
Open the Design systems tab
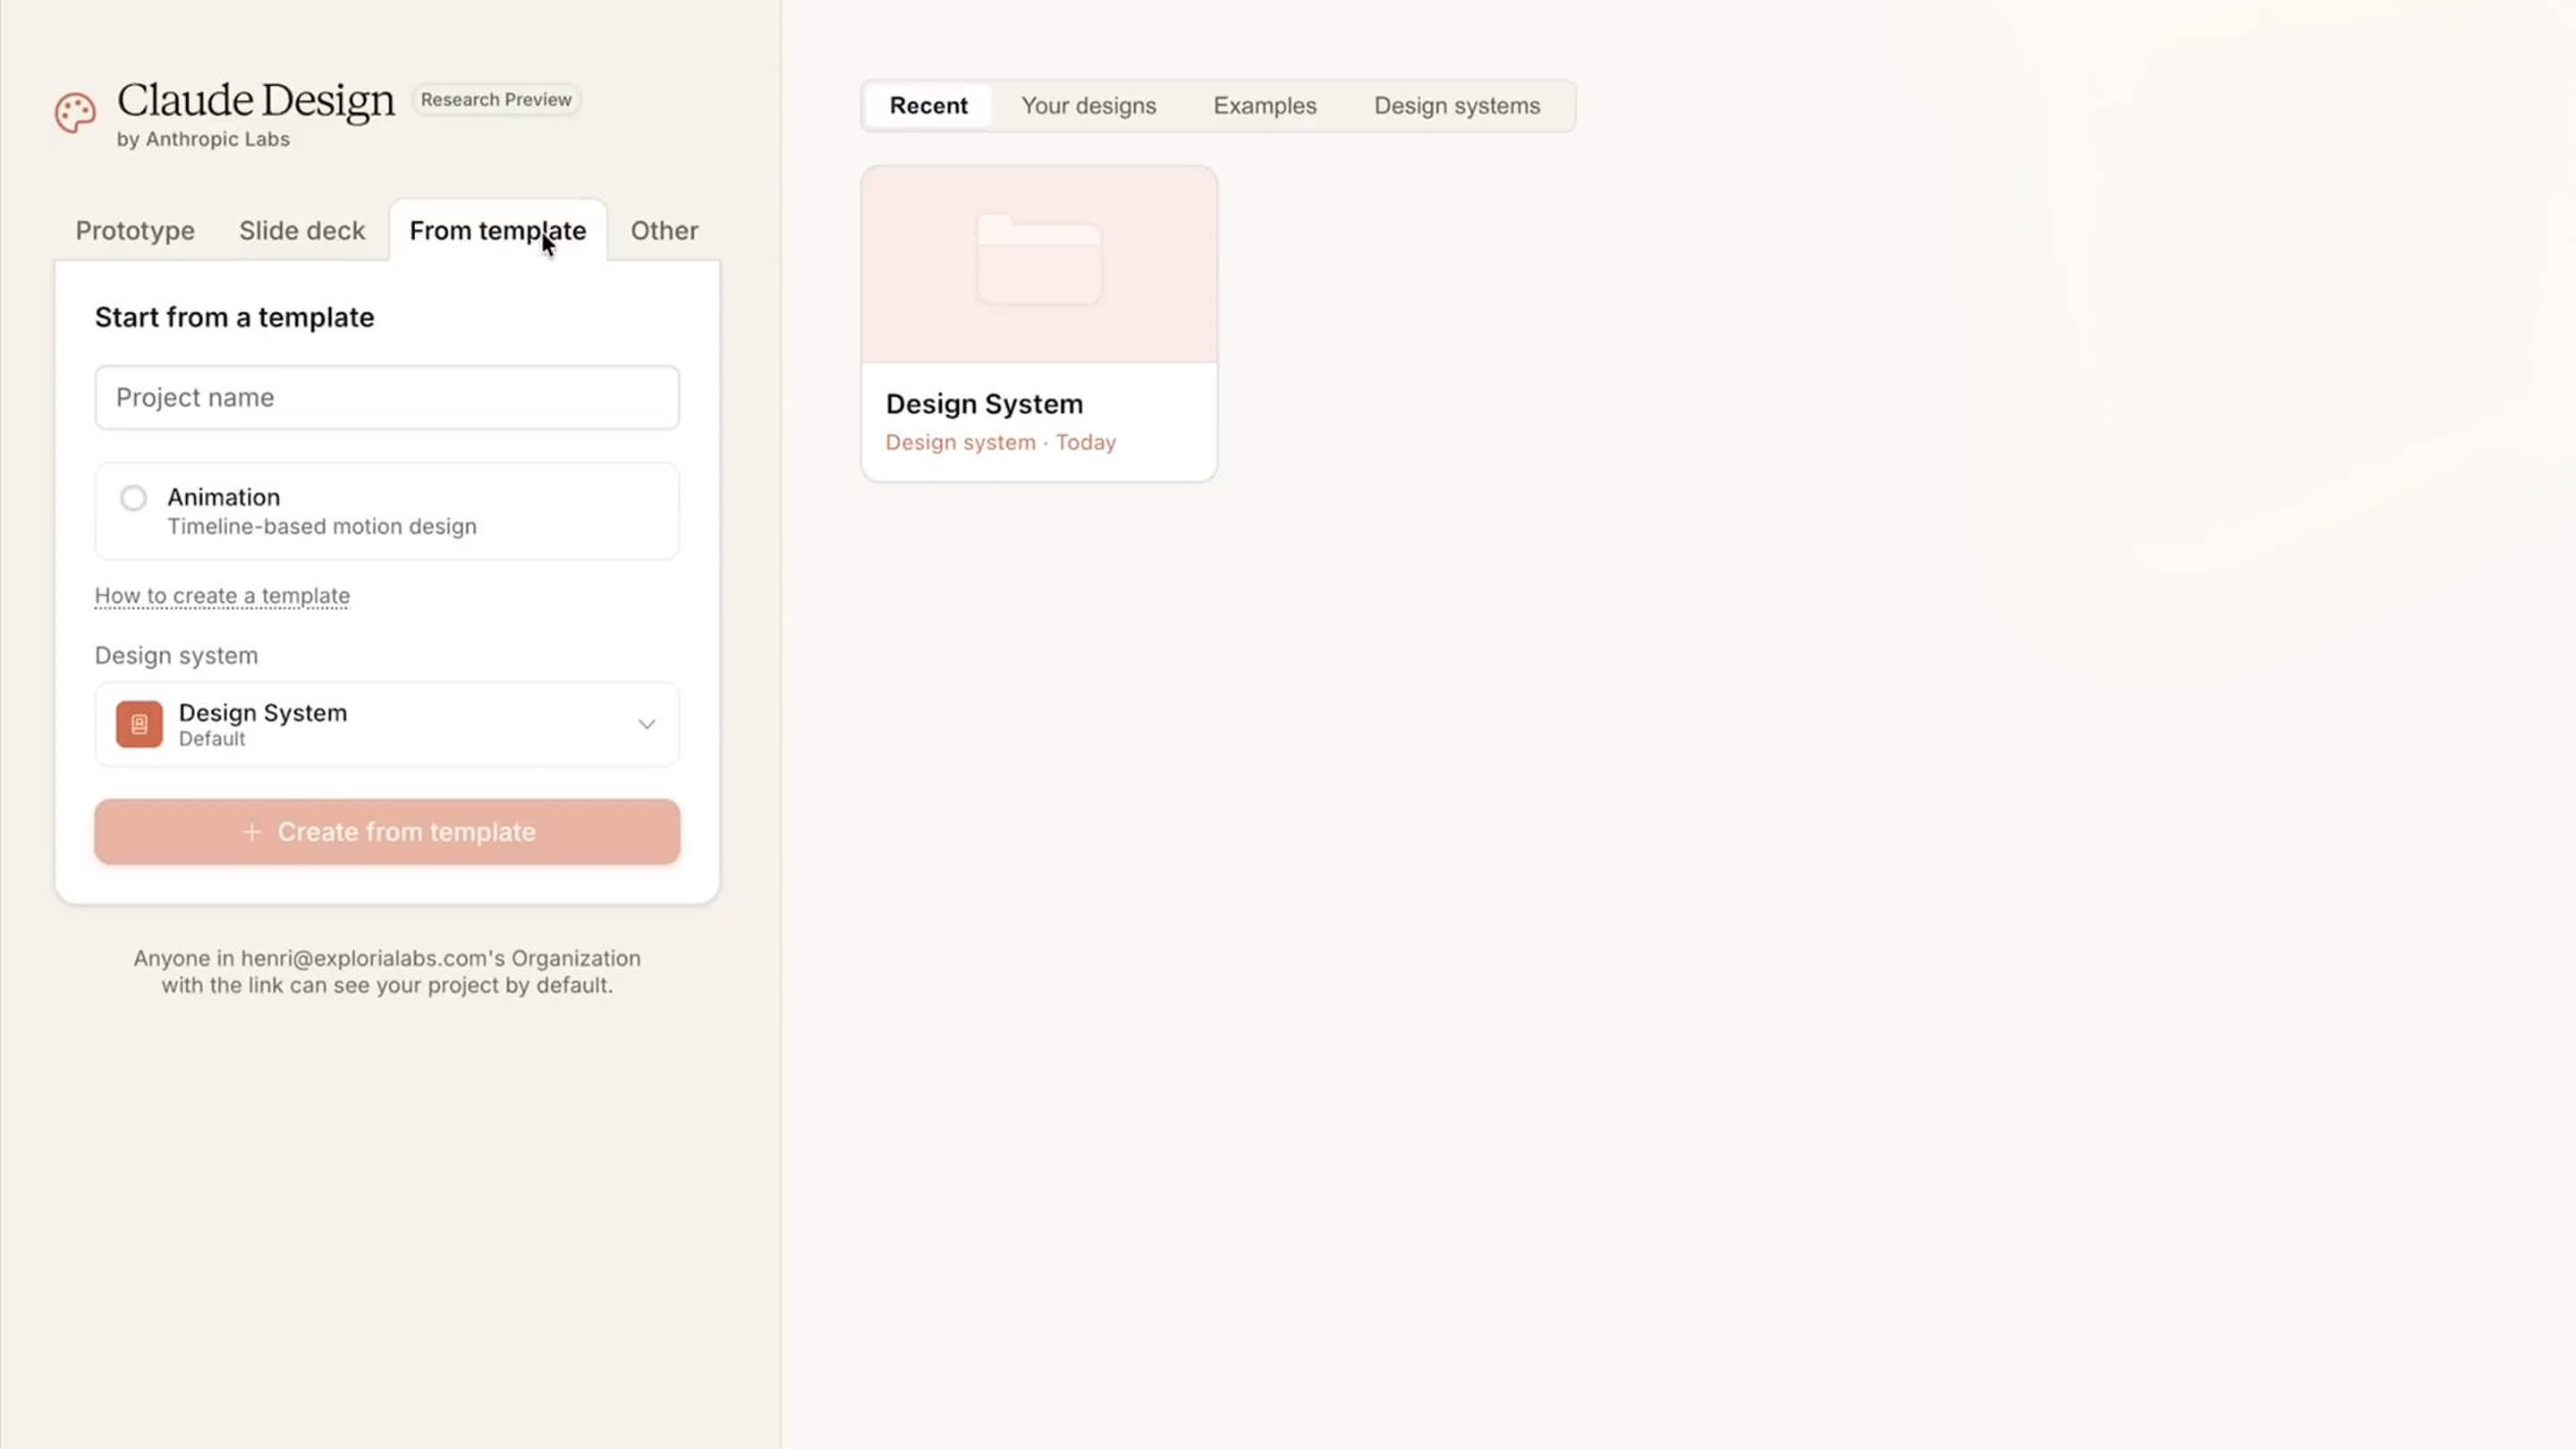tap(1456, 106)
